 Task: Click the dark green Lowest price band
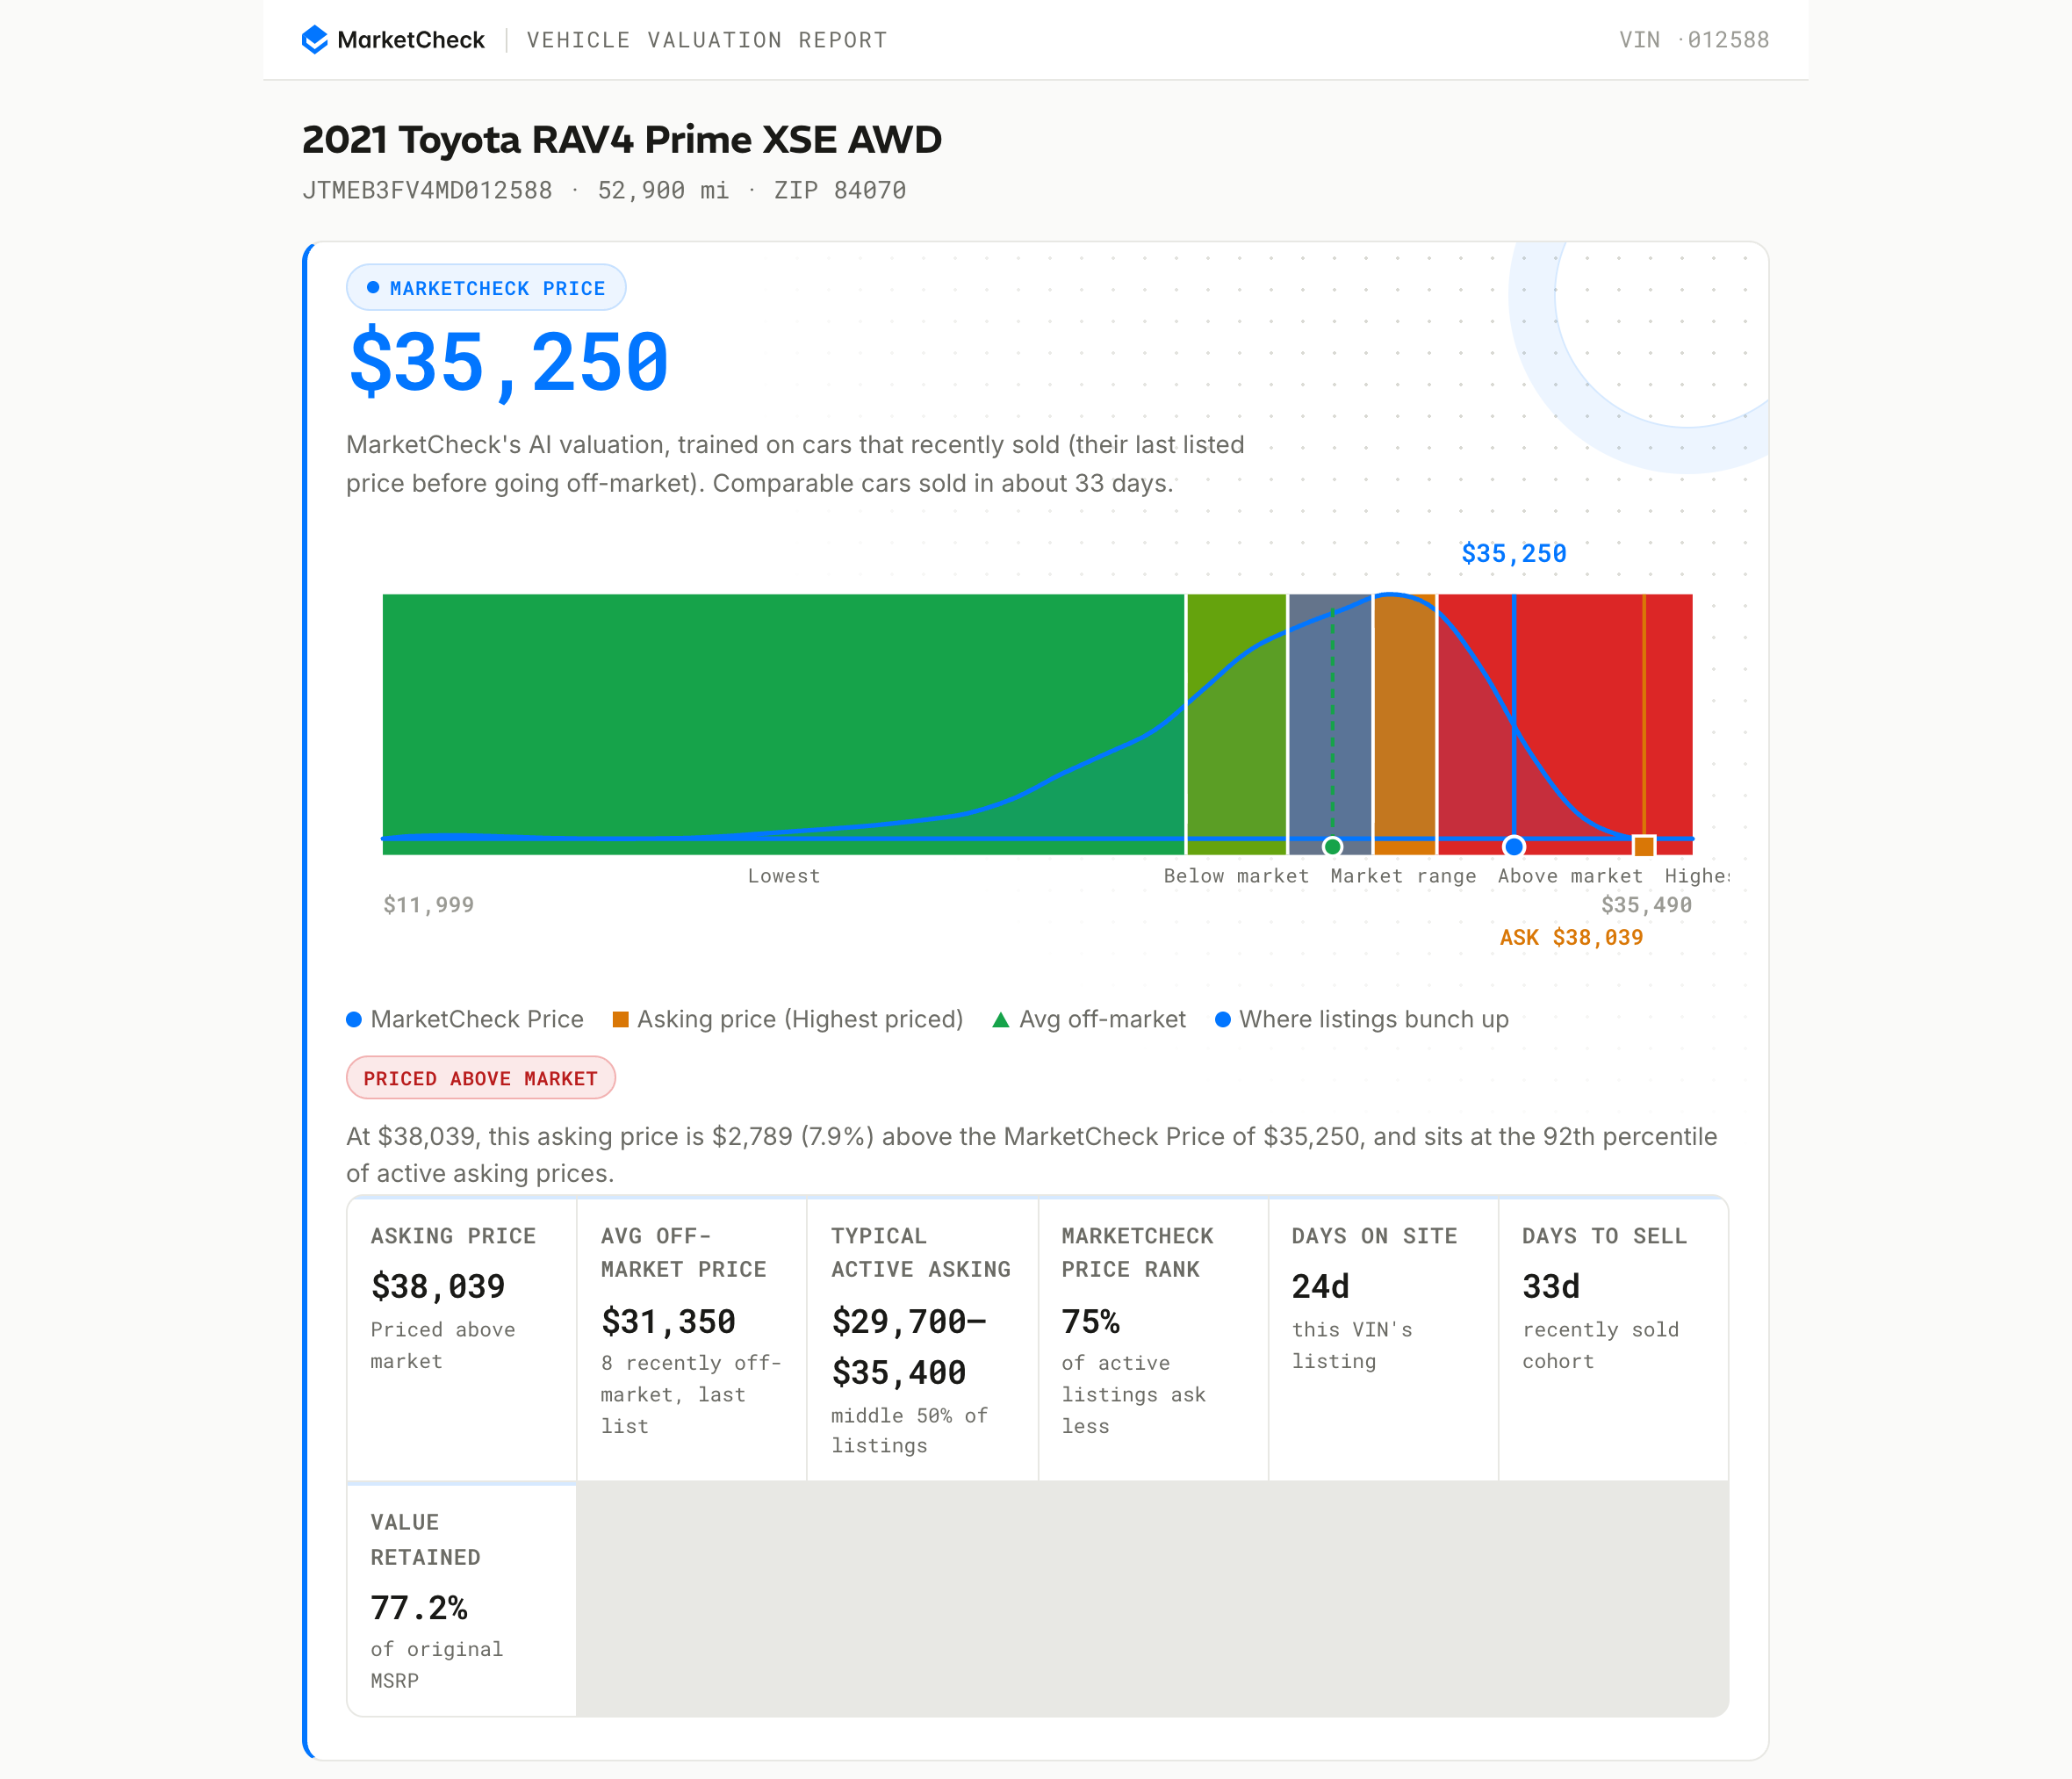pyautogui.click(x=783, y=724)
